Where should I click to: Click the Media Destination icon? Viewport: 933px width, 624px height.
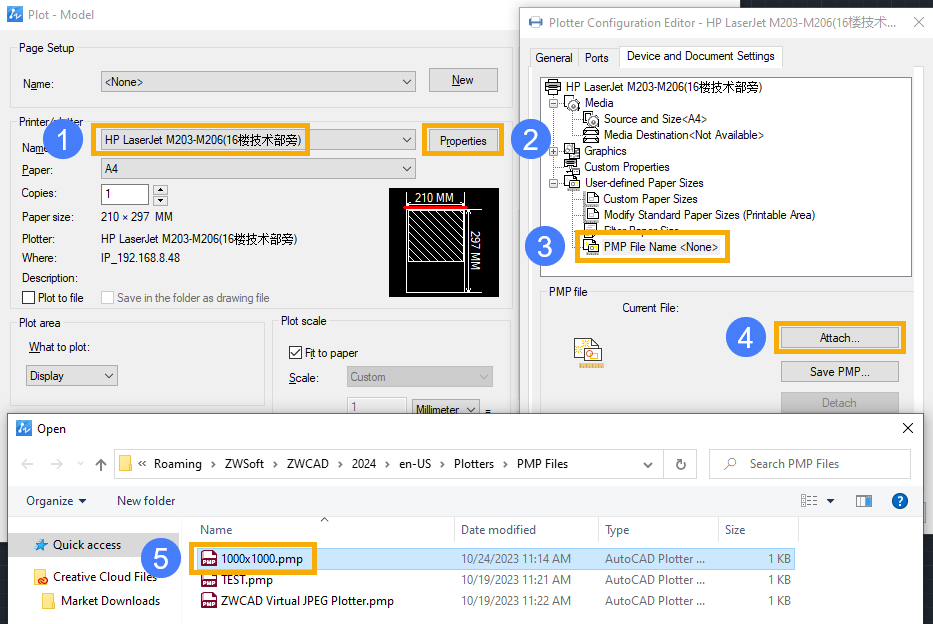click(x=591, y=135)
